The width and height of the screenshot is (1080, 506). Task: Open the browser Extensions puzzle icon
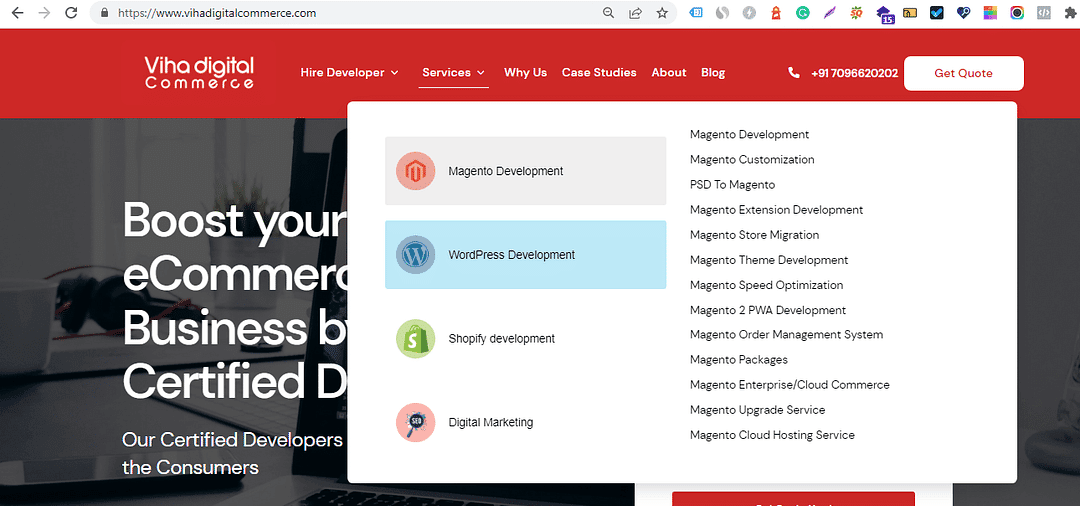(x=1069, y=13)
